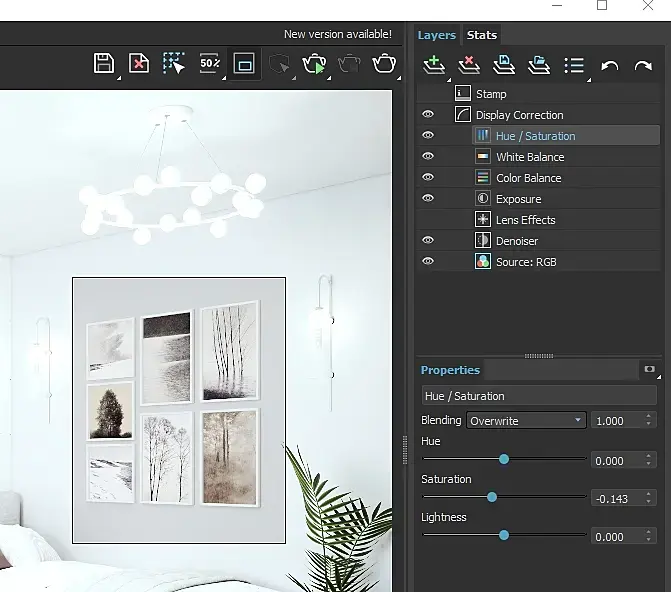Undo the last layer change
The image size is (671, 592).
[x=610, y=66]
